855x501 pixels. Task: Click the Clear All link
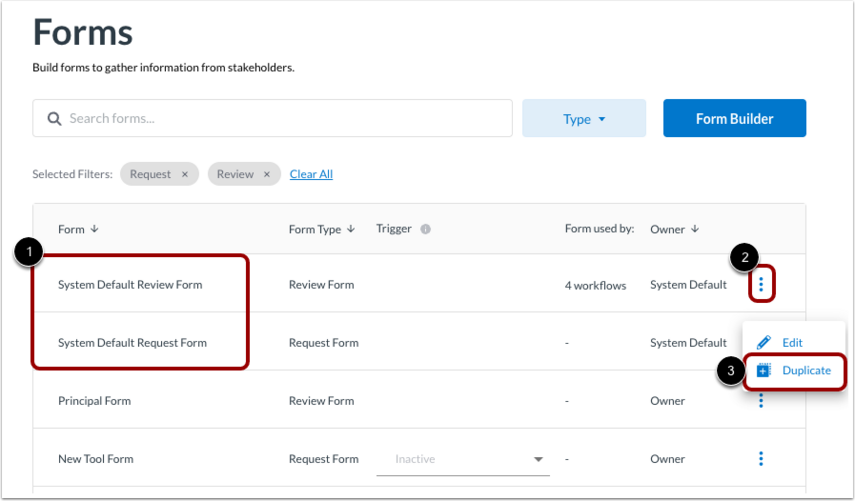point(311,174)
